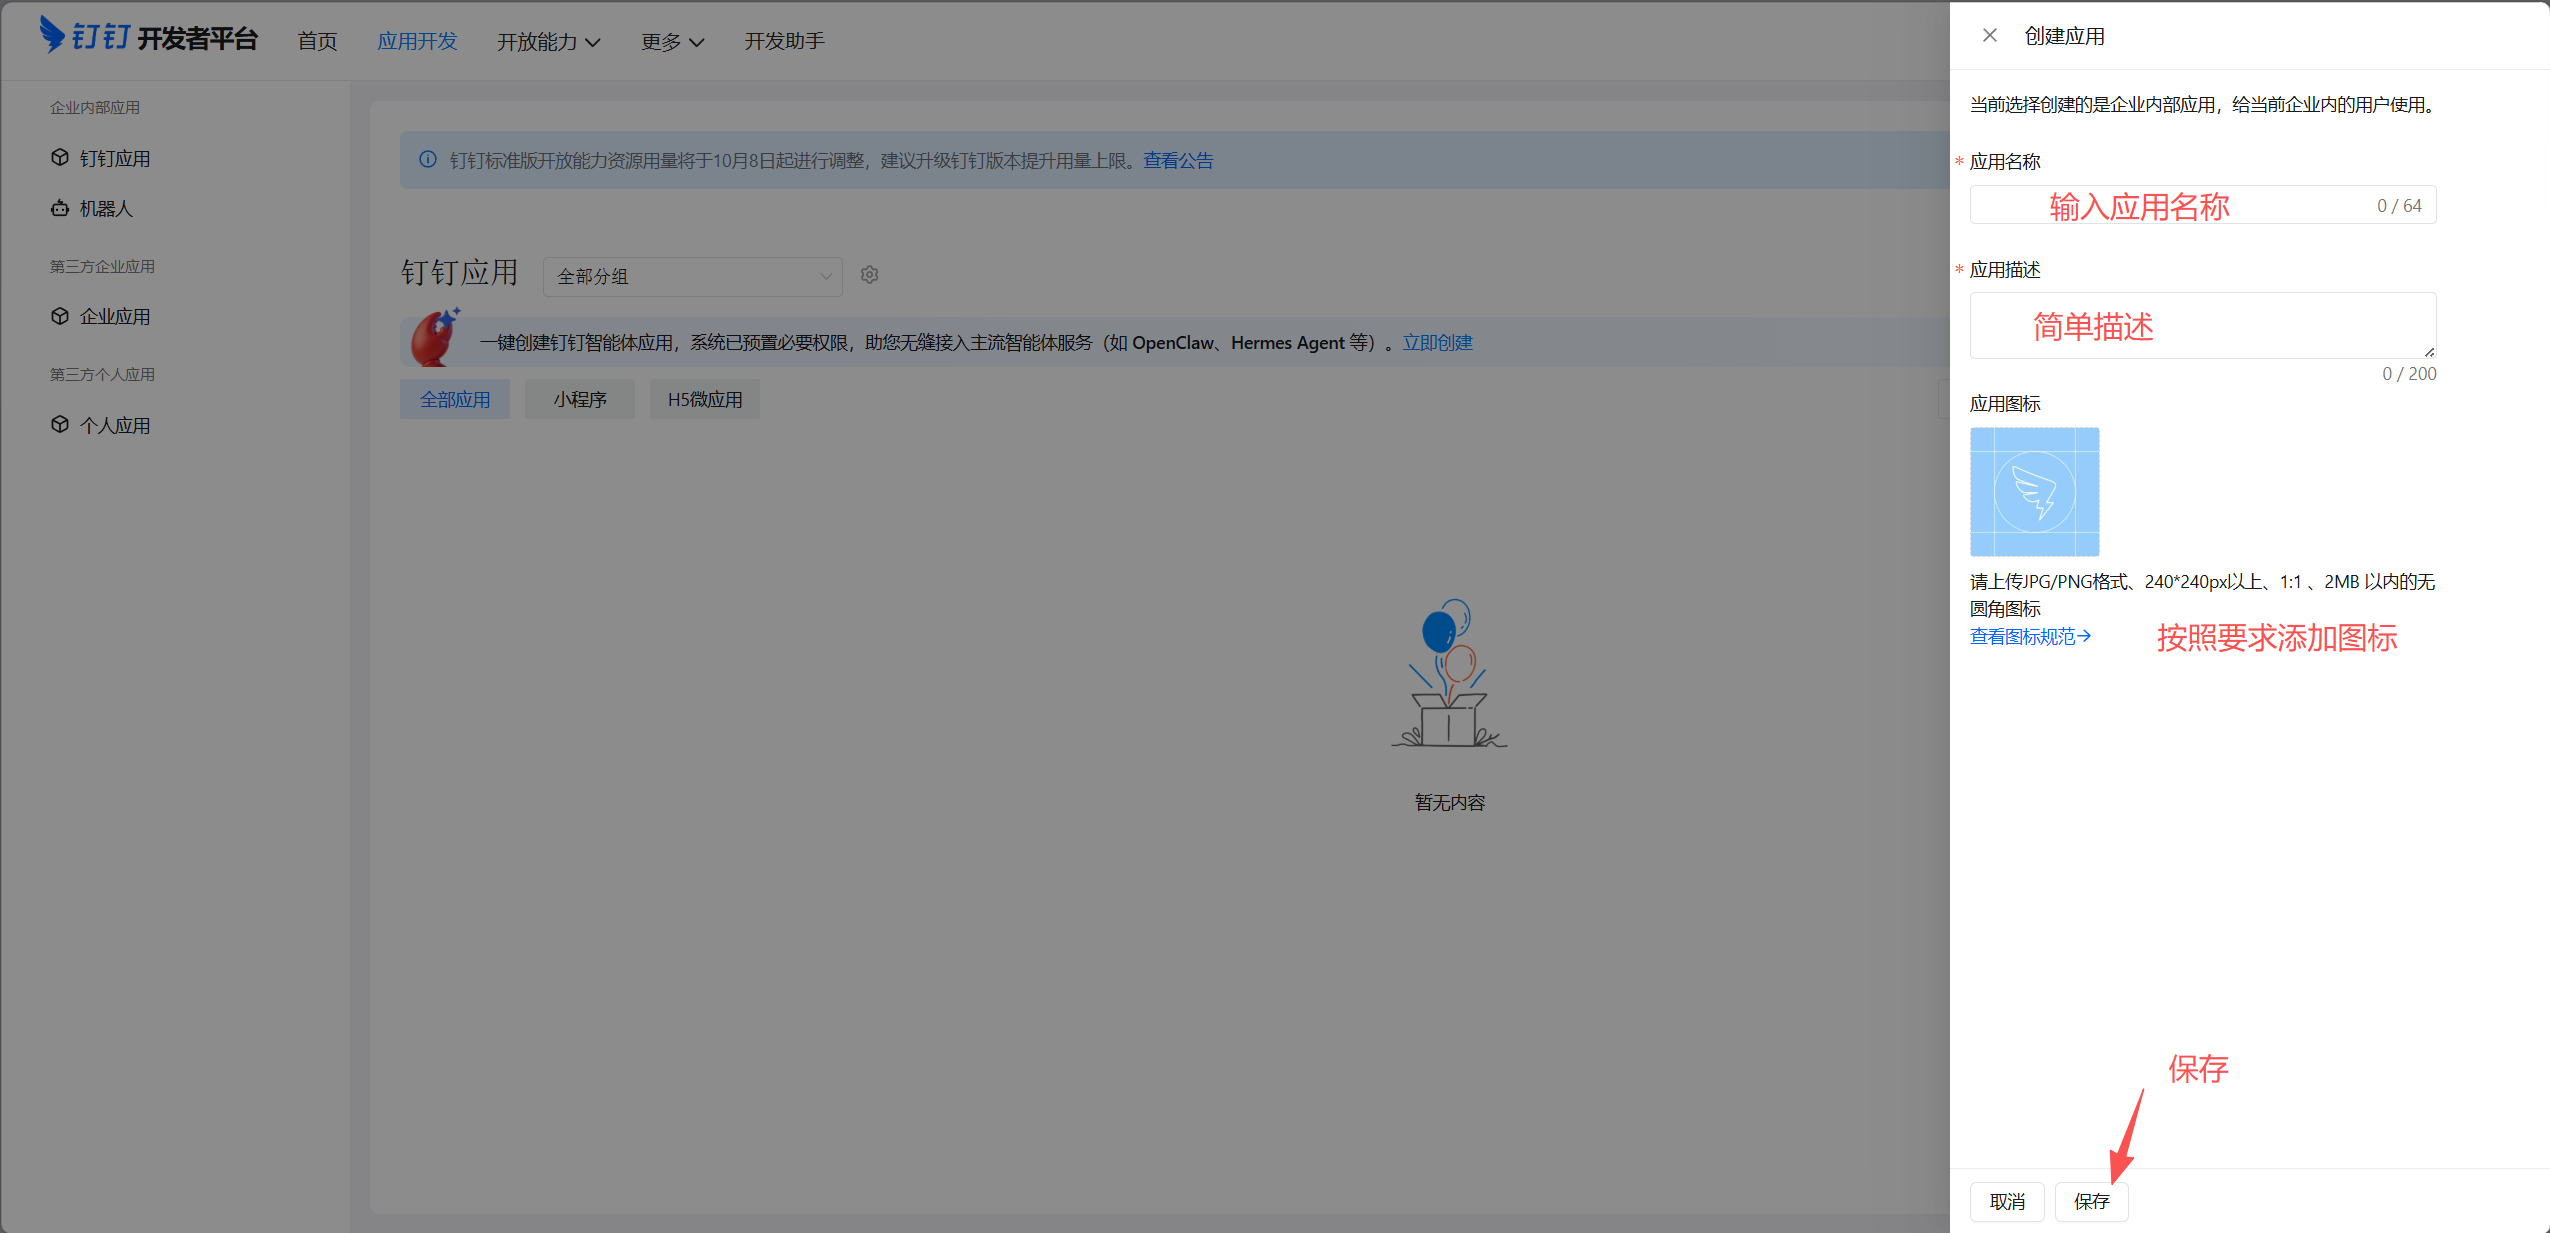Viewport: 2550px width, 1233px height.
Task: Click the 个人应用 cube icon
Action: pos(60,424)
